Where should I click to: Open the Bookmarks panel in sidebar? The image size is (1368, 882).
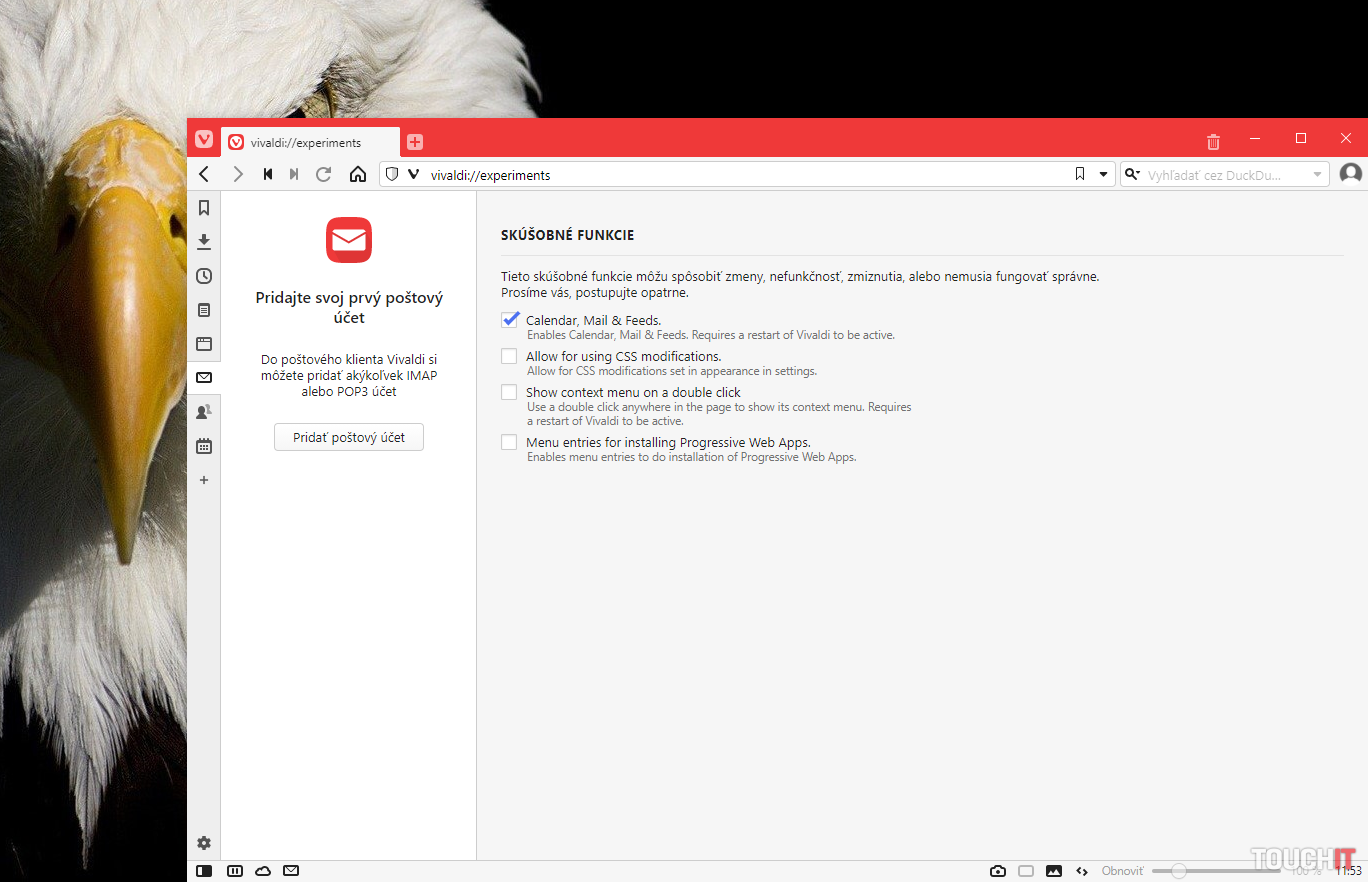tap(204, 208)
